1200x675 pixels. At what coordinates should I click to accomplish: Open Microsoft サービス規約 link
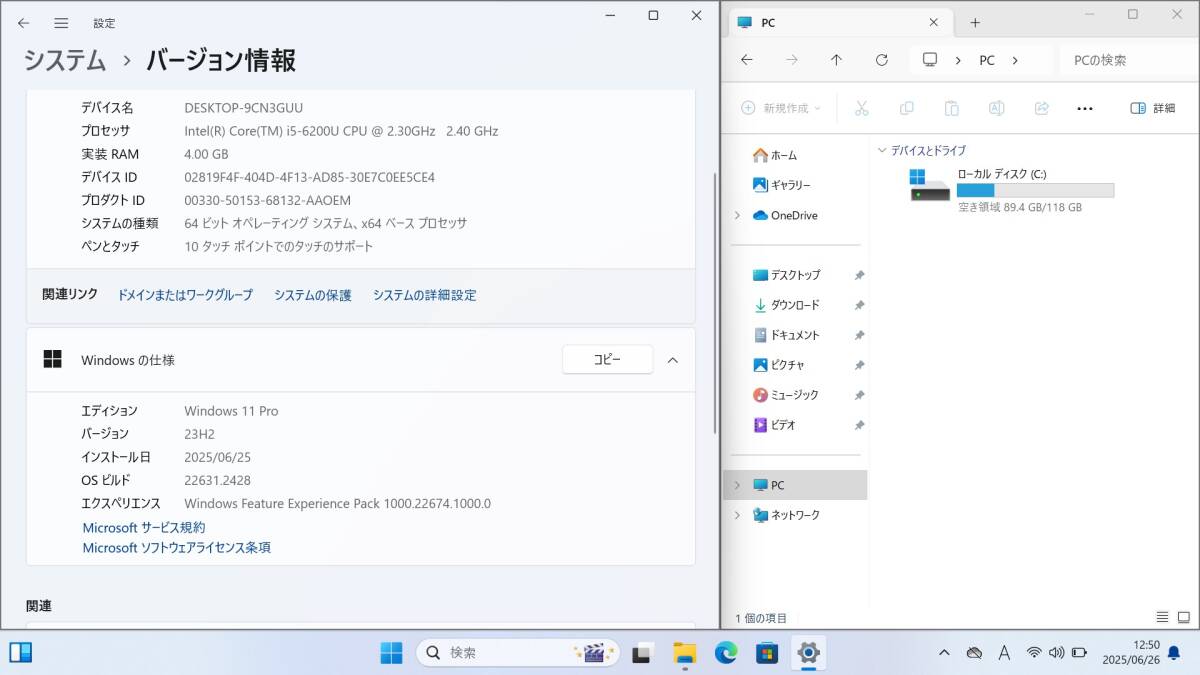click(x=144, y=527)
